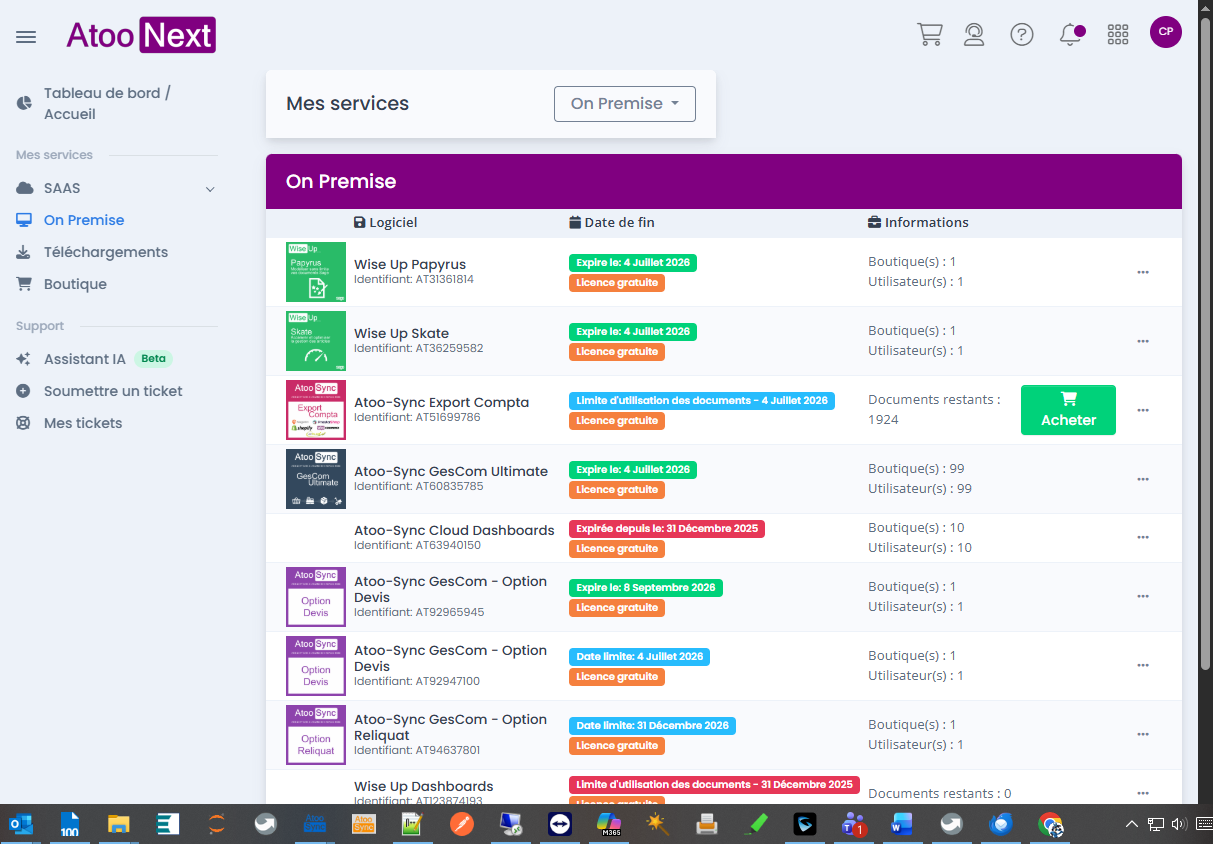Open Word from the taskbar
This screenshot has width=1213, height=844.
pos(903,824)
